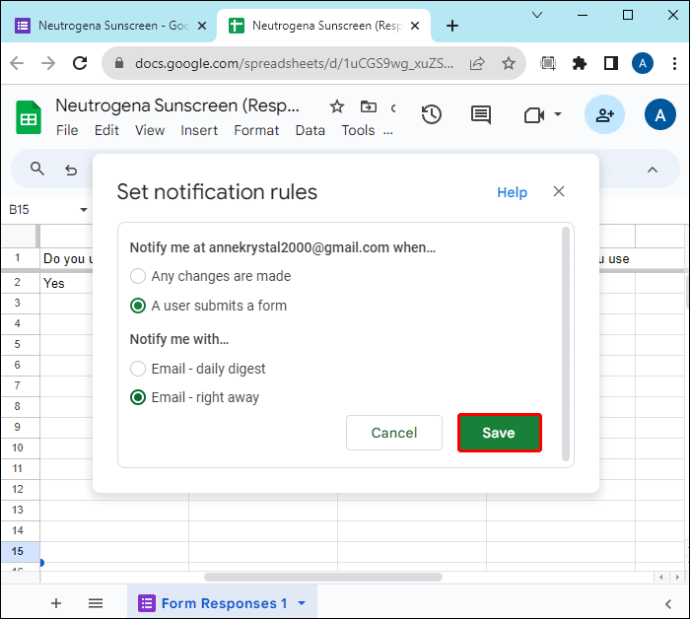
Task: Close the notification rules dialog
Action: click(x=559, y=191)
